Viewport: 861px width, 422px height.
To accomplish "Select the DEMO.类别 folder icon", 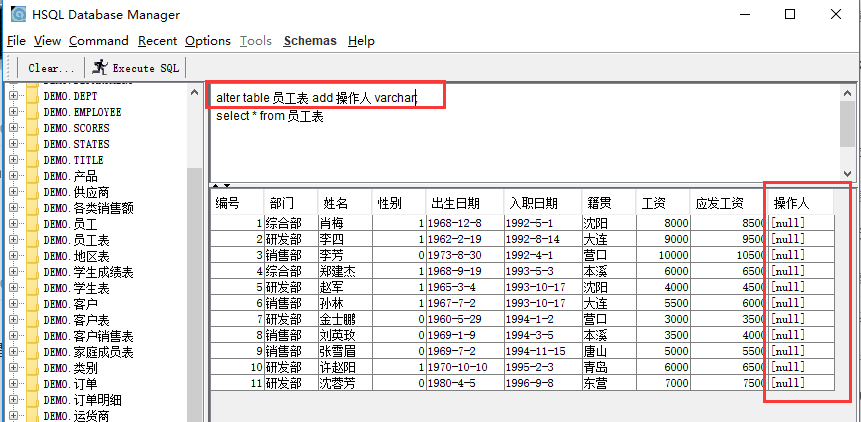I will click(33, 368).
